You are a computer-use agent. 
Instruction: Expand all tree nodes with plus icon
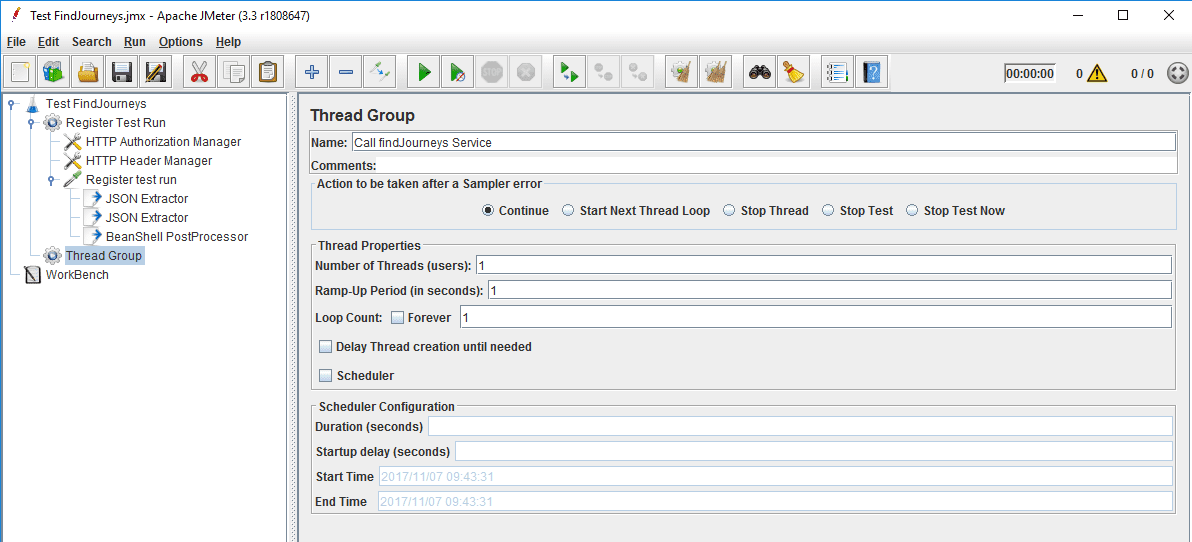(x=311, y=73)
